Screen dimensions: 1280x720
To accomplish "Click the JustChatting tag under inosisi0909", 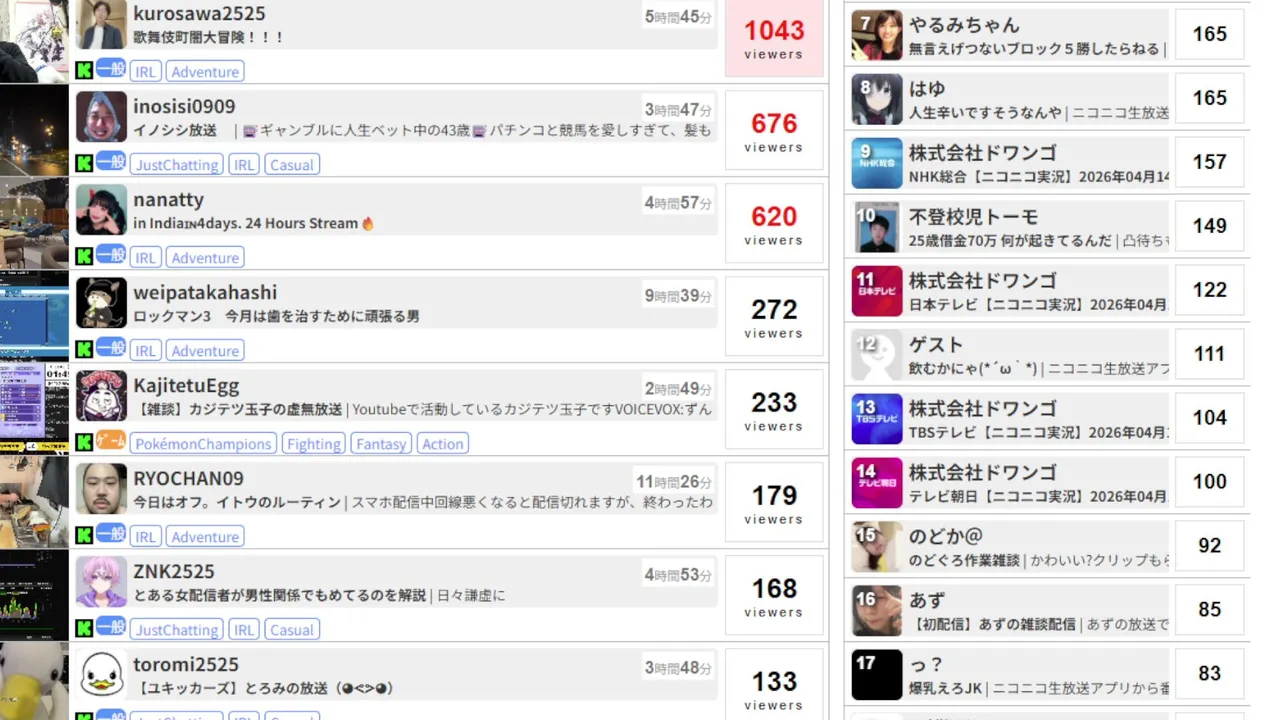I will click(177, 165).
